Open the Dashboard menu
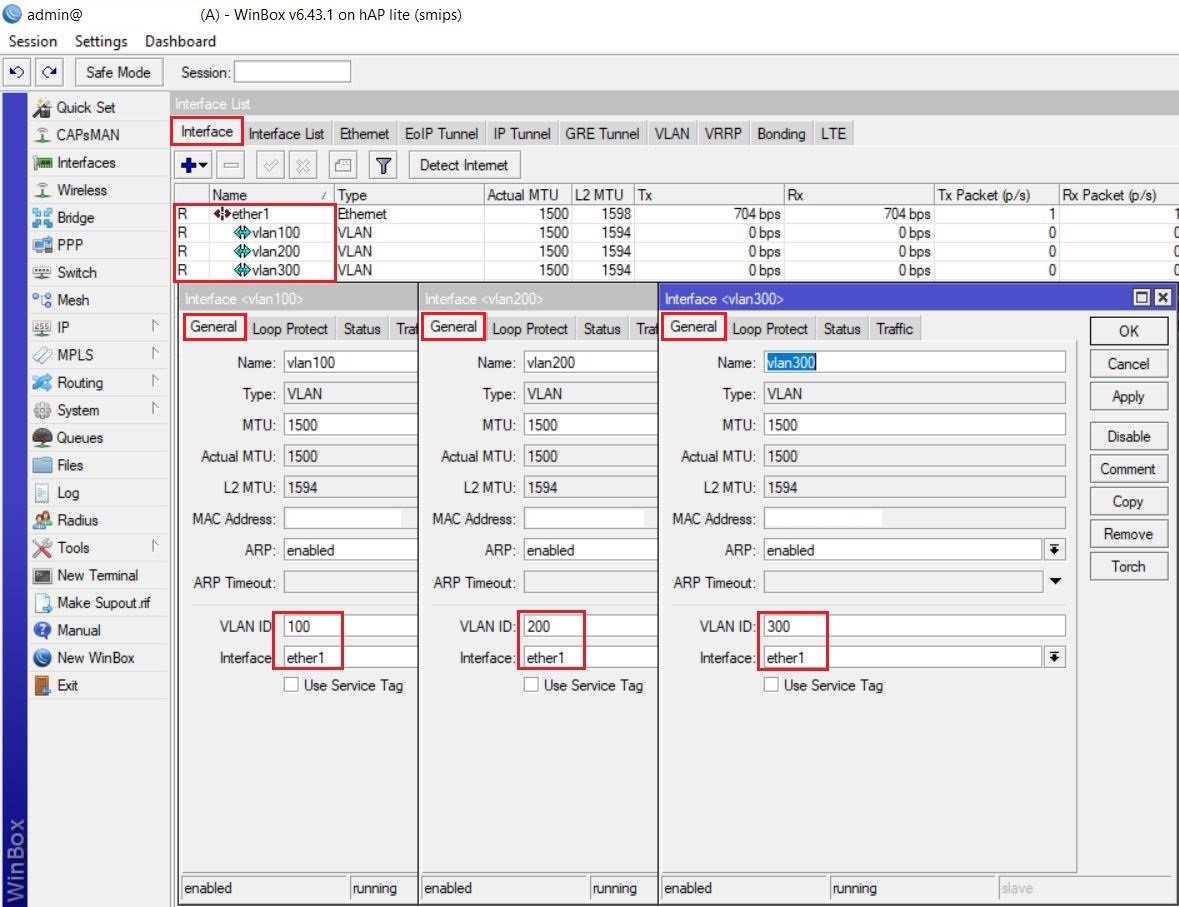 click(180, 41)
